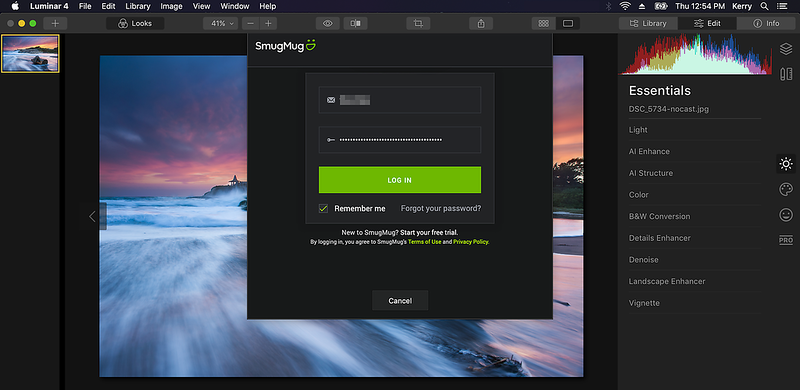800x390 pixels.
Task: Expand the B&W Conversion tool
Action: pyautogui.click(x=694, y=216)
